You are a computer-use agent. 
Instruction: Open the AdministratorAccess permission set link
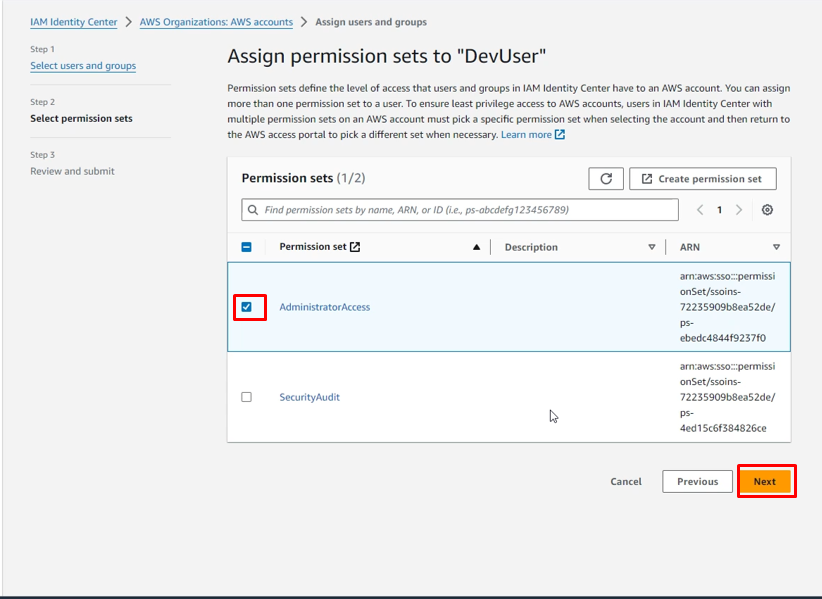(325, 307)
